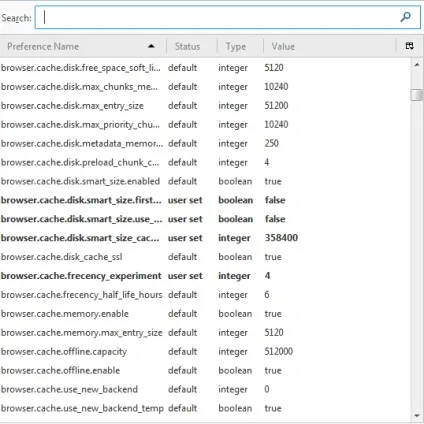Click the value 250
424x424 pixels.
pos(272,143)
